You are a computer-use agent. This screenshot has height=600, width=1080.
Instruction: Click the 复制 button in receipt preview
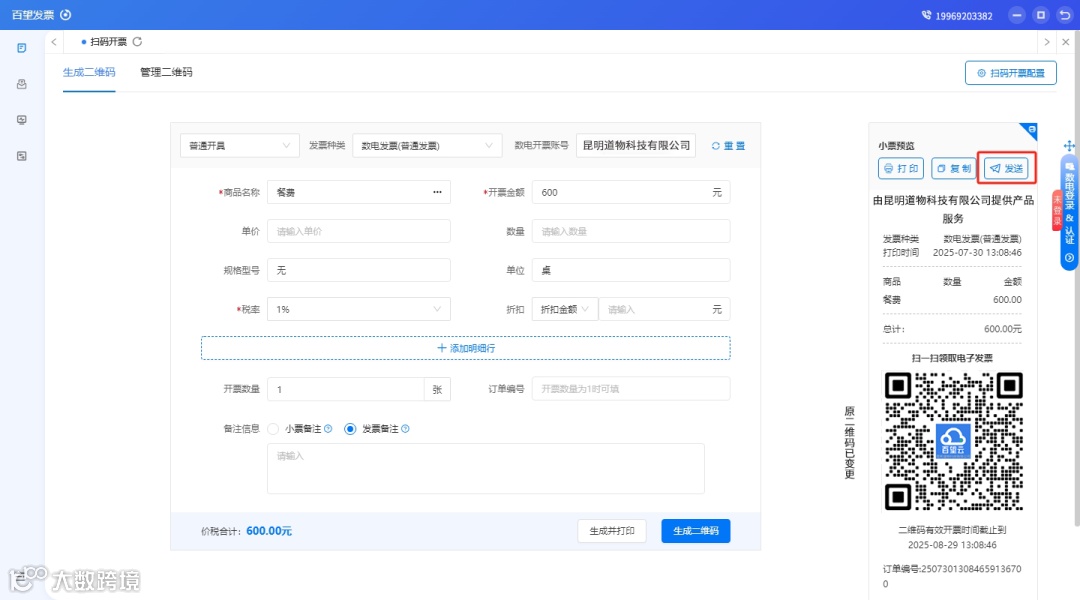click(954, 168)
